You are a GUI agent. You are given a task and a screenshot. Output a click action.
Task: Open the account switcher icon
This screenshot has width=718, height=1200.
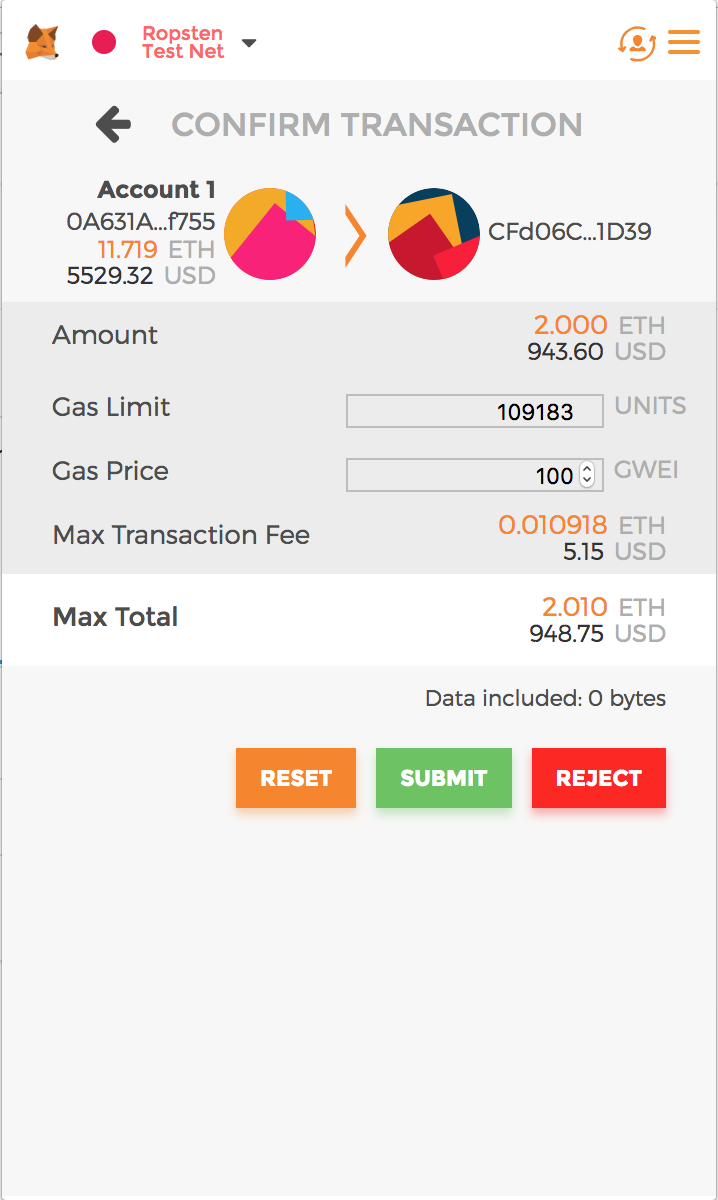point(636,42)
